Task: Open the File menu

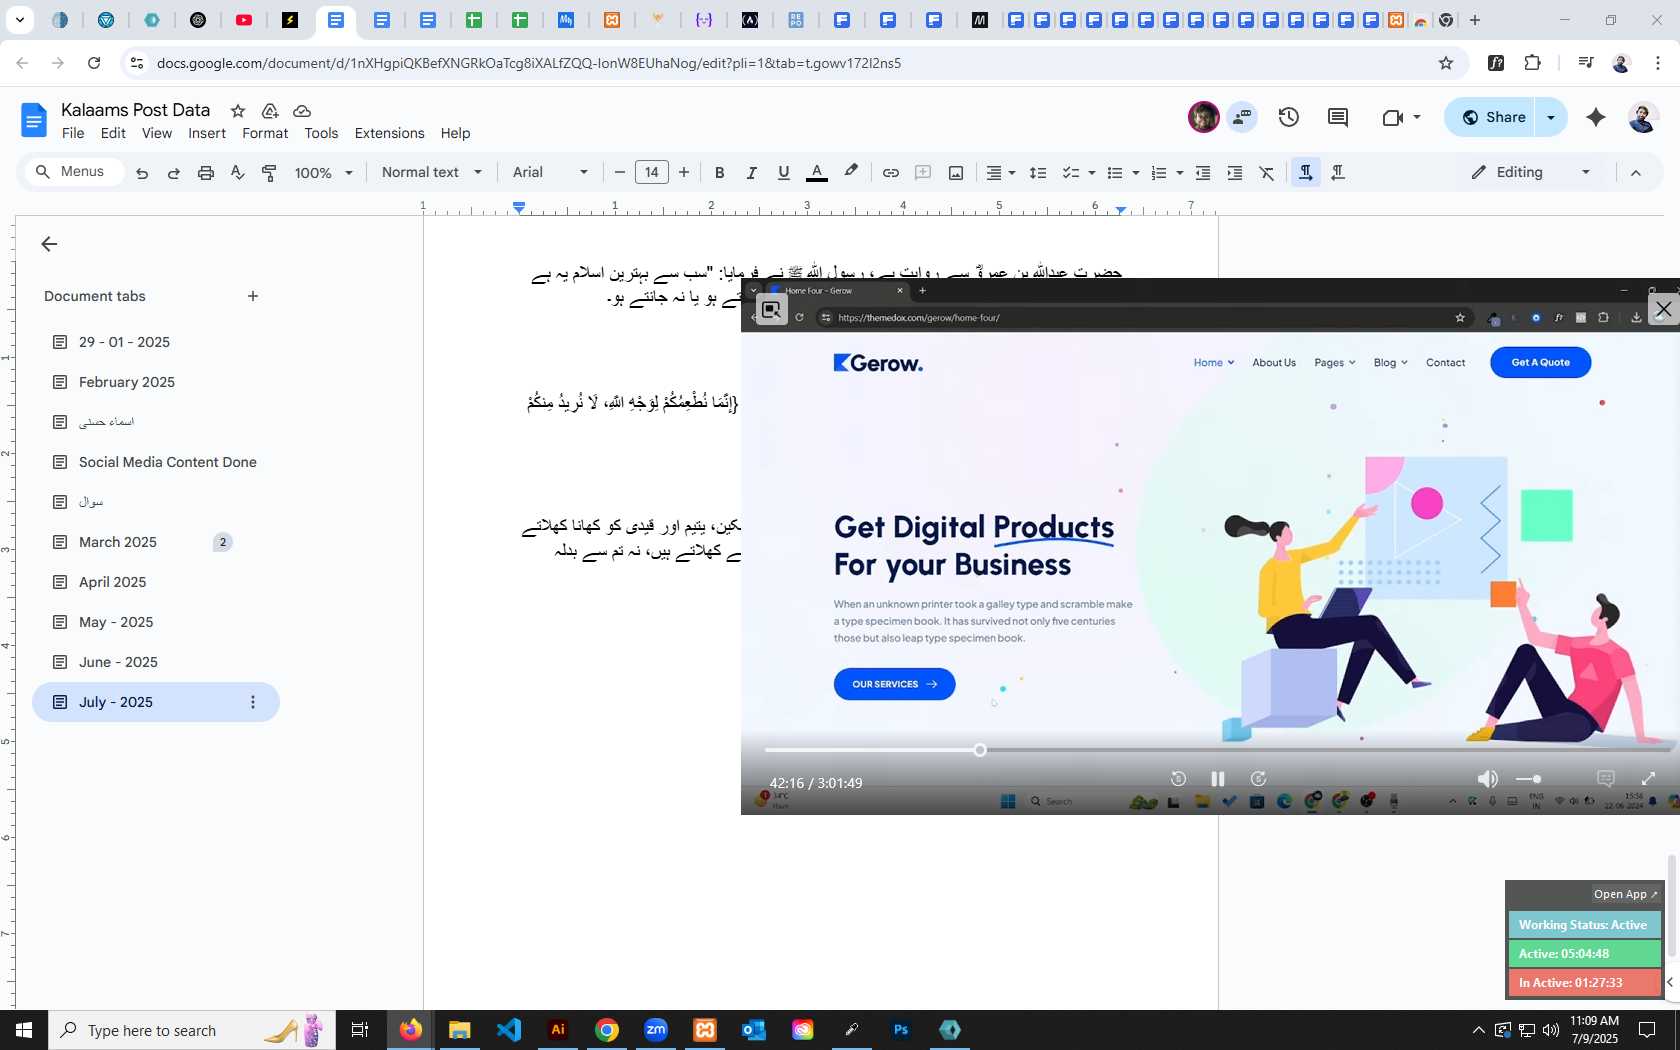Action: pyautogui.click(x=73, y=133)
